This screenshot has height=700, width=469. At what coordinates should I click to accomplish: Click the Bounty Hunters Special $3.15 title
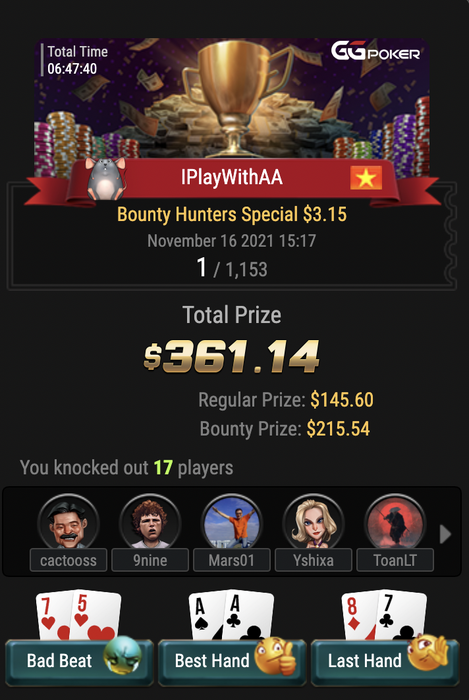coord(232,215)
